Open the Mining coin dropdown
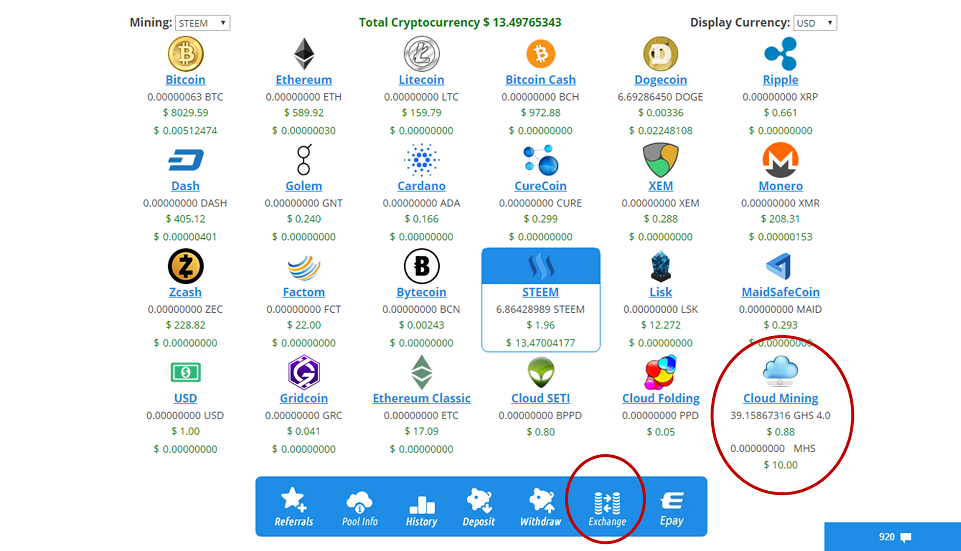The image size is (961, 551). (x=202, y=23)
